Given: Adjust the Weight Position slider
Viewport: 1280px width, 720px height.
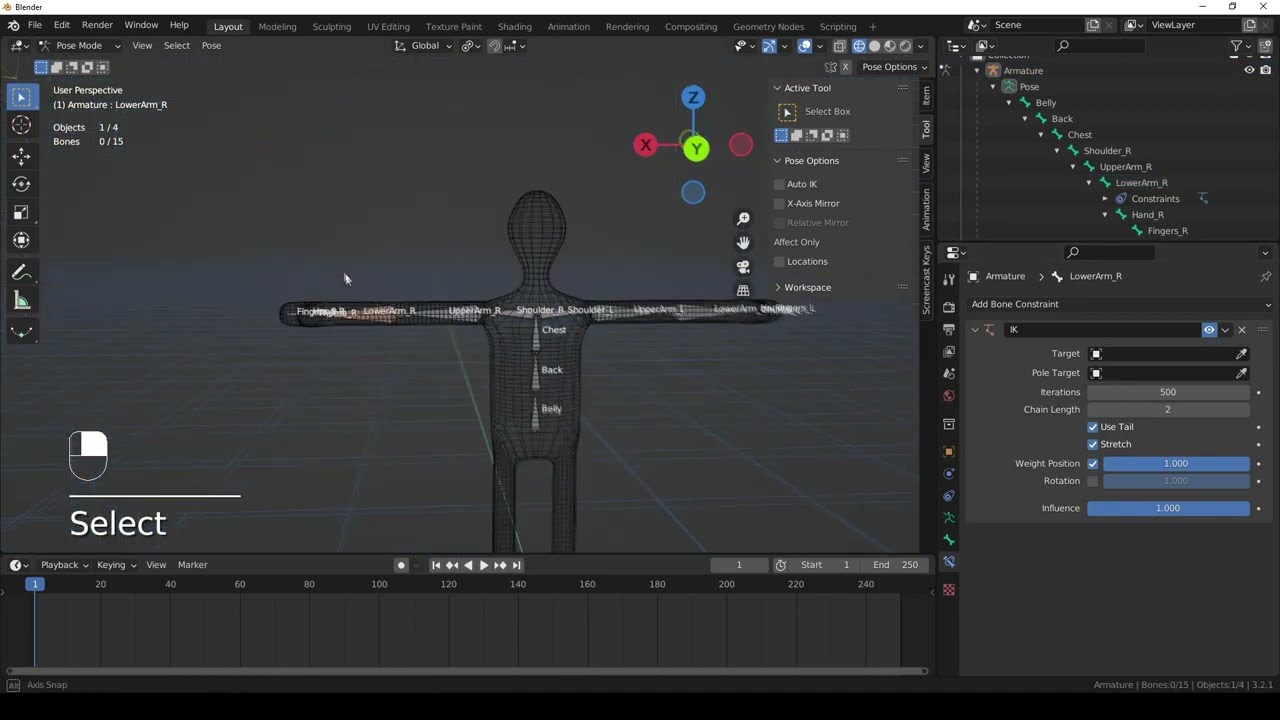Looking at the screenshot, I should (x=1176, y=464).
